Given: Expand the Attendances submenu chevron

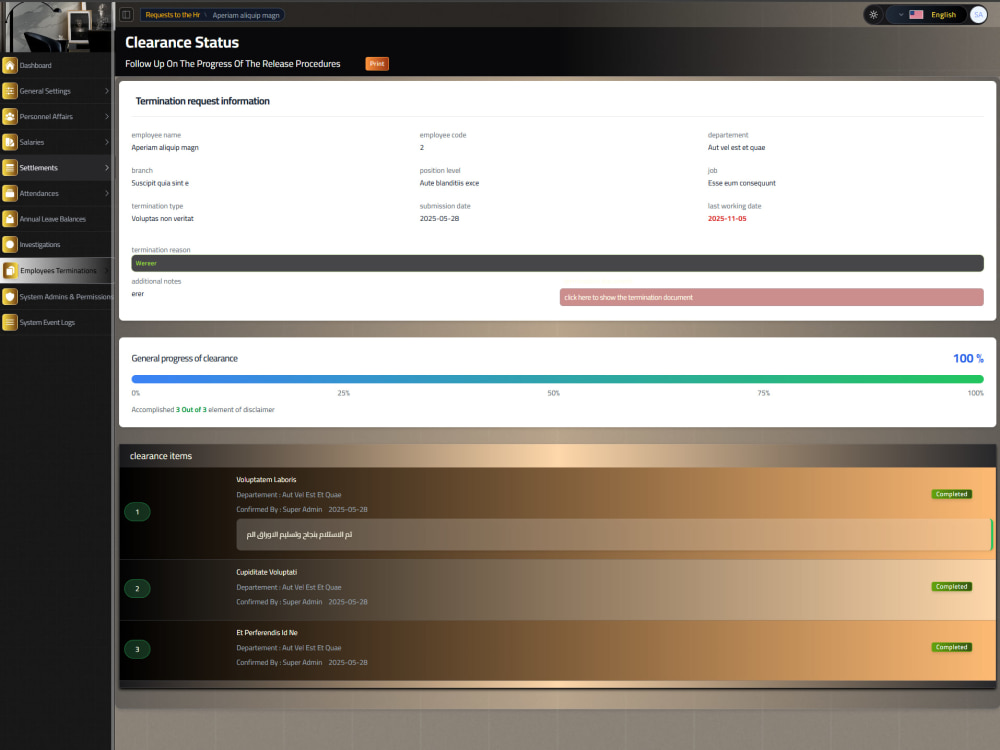Looking at the screenshot, I should click(x=107, y=193).
